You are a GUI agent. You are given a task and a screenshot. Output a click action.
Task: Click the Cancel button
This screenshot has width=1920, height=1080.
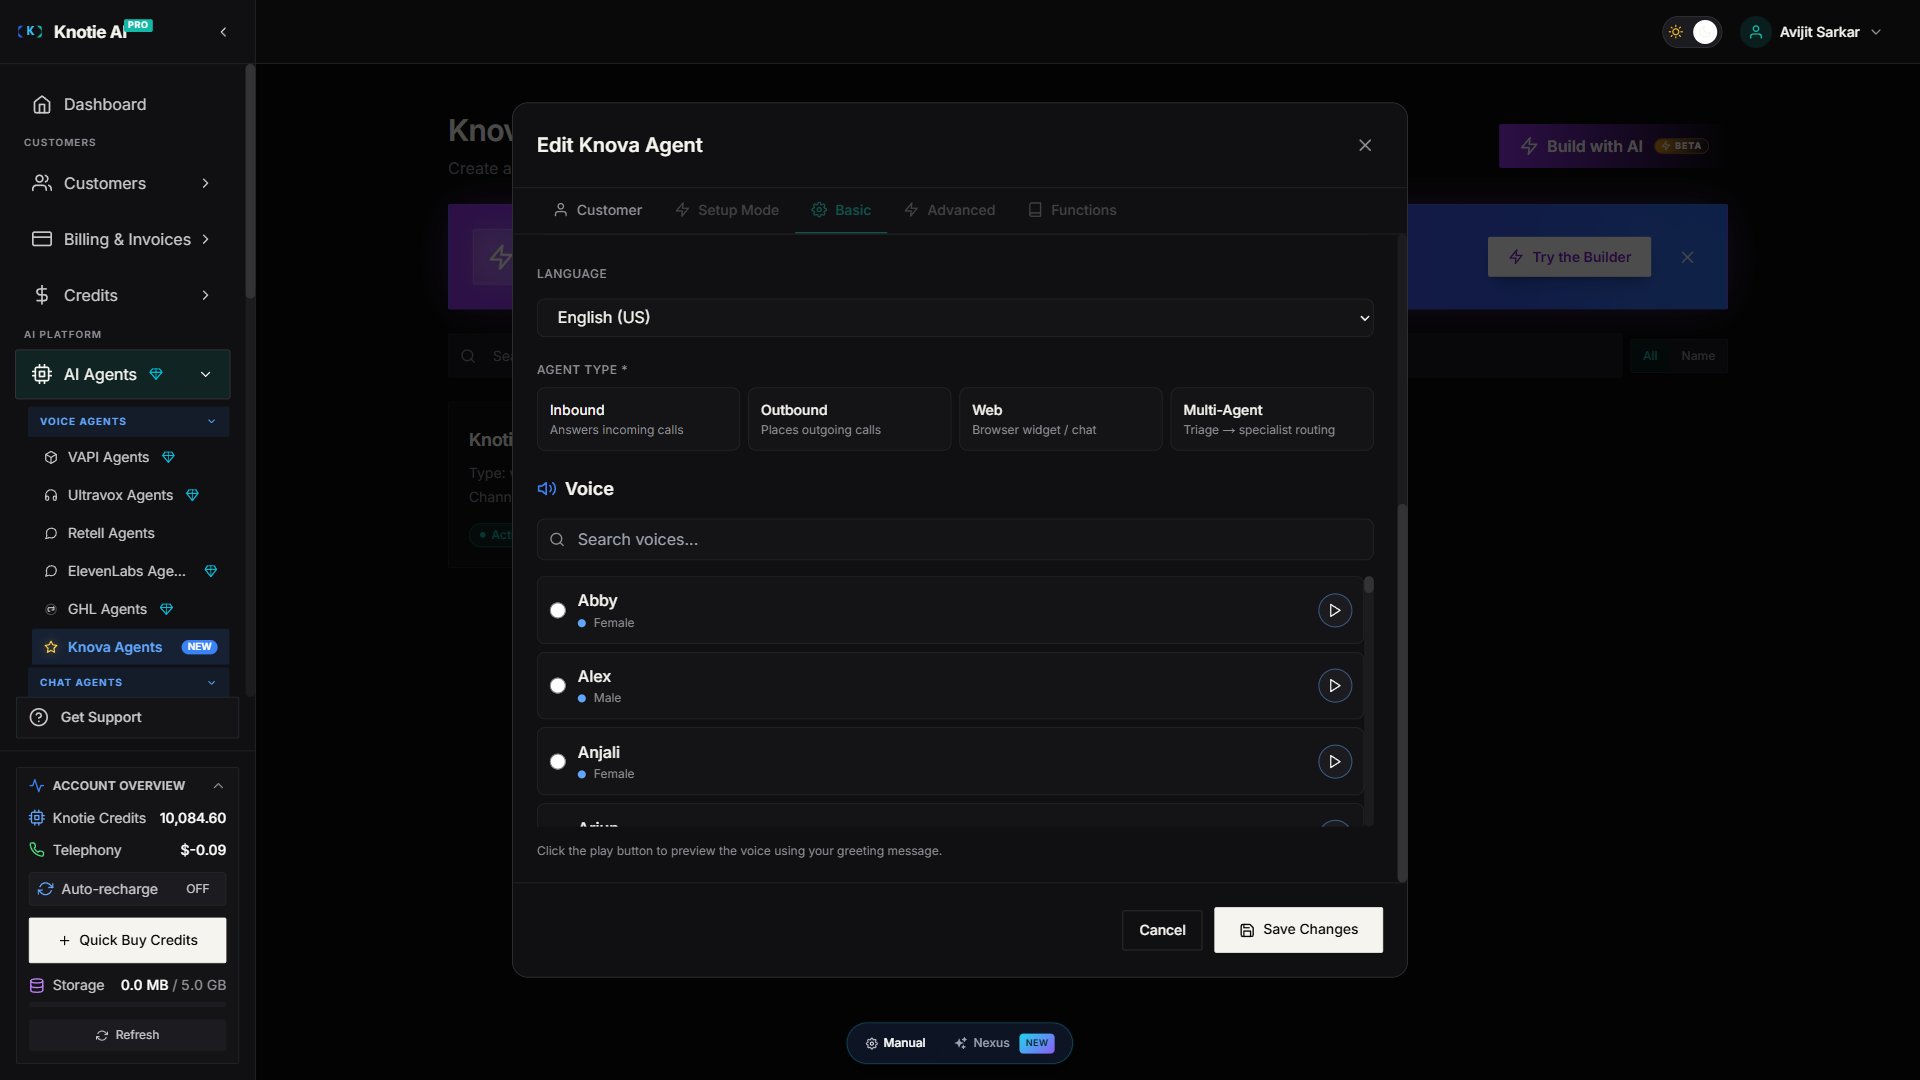pyautogui.click(x=1162, y=930)
